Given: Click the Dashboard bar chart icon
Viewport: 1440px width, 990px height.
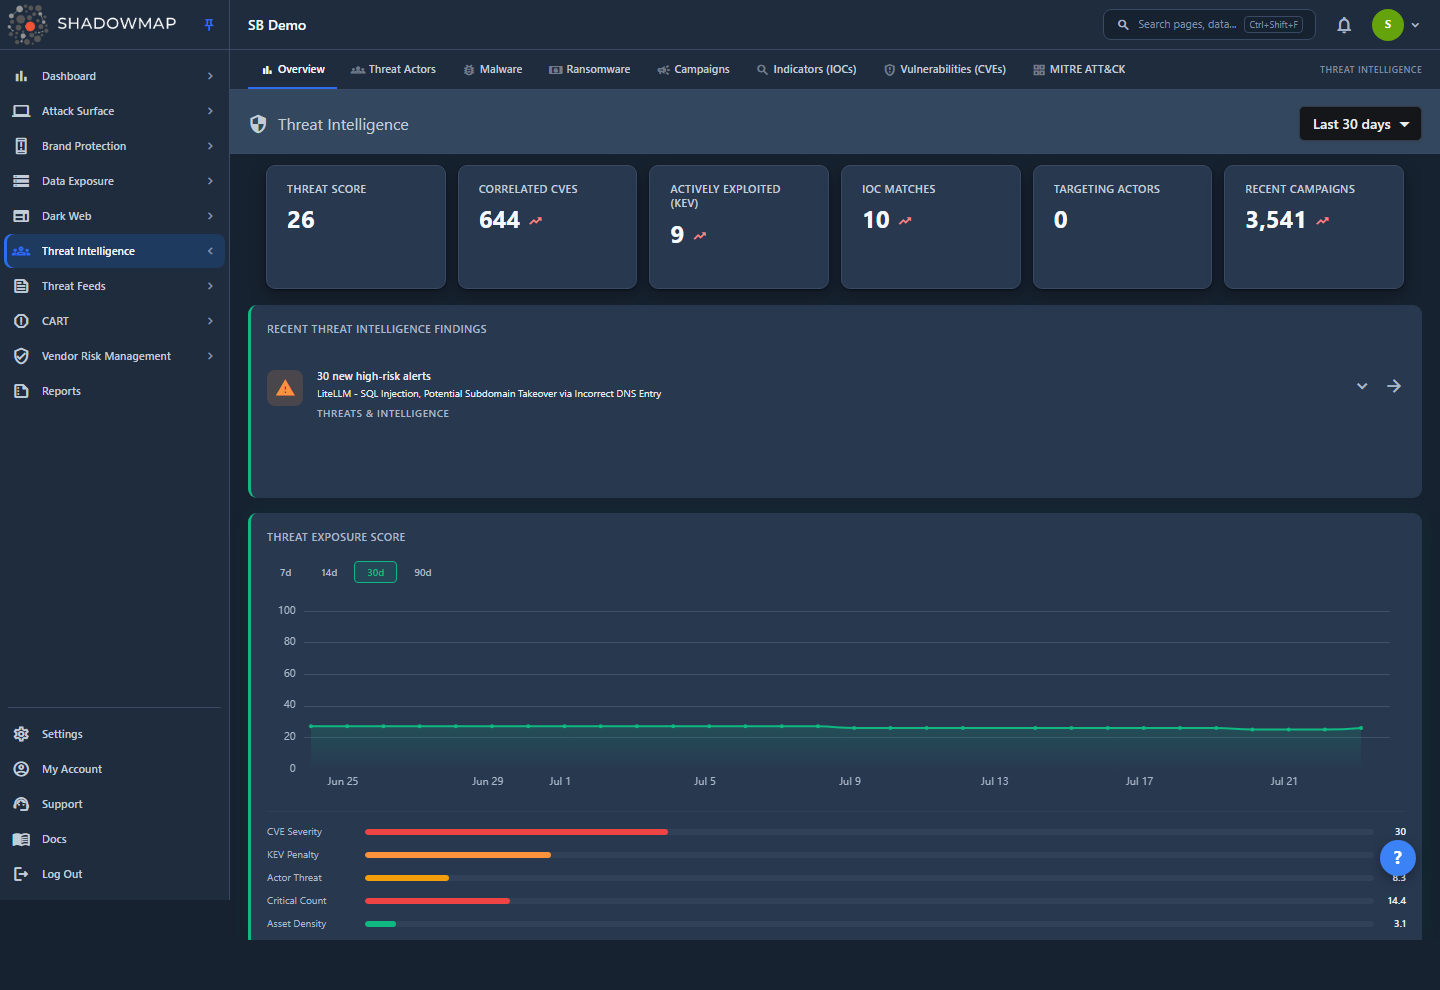Looking at the screenshot, I should click(21, 76).
